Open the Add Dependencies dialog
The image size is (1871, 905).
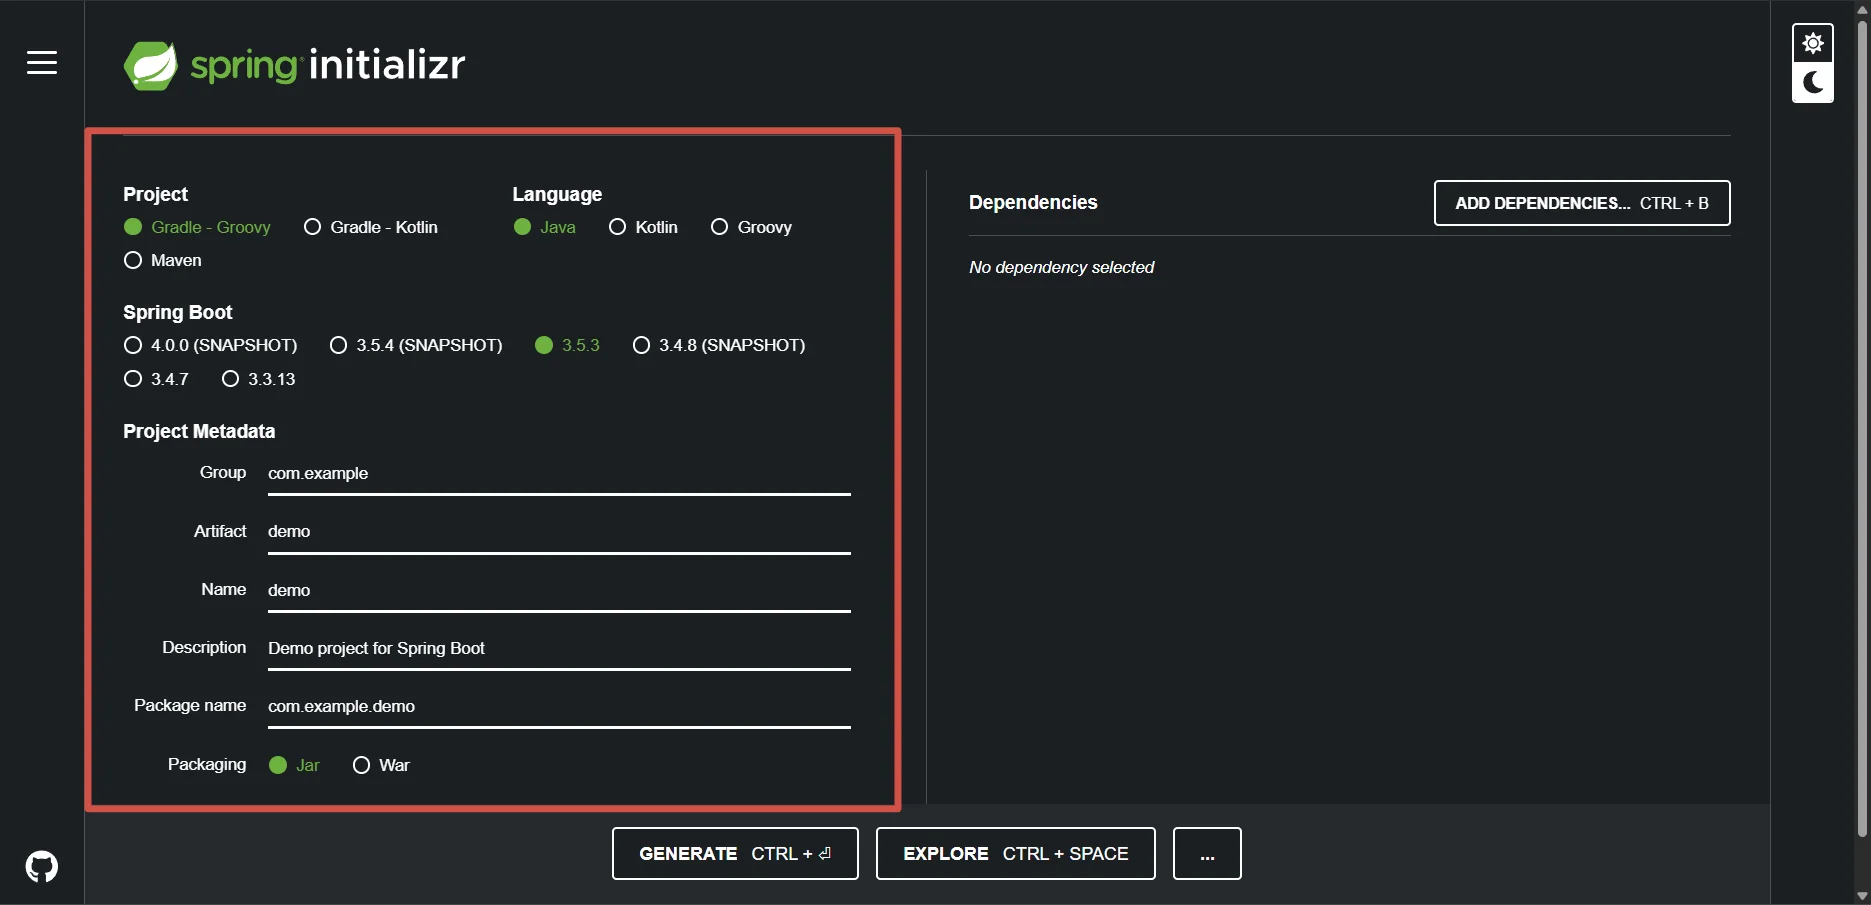1582,203
